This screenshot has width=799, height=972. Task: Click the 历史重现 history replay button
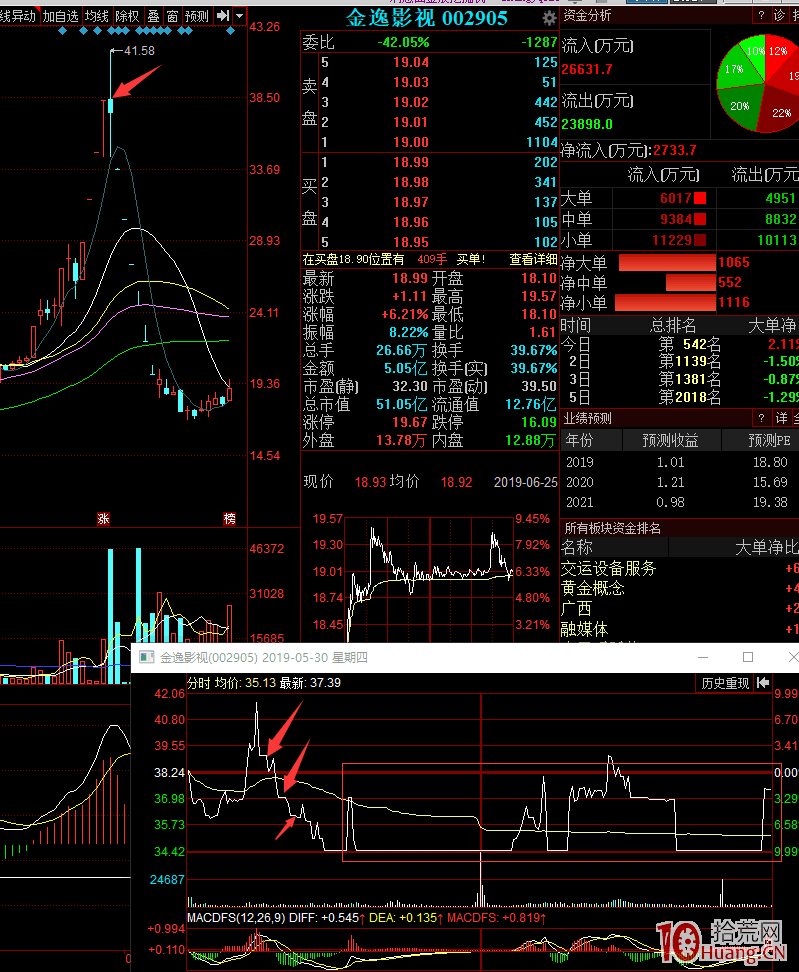tap(725, 683)
